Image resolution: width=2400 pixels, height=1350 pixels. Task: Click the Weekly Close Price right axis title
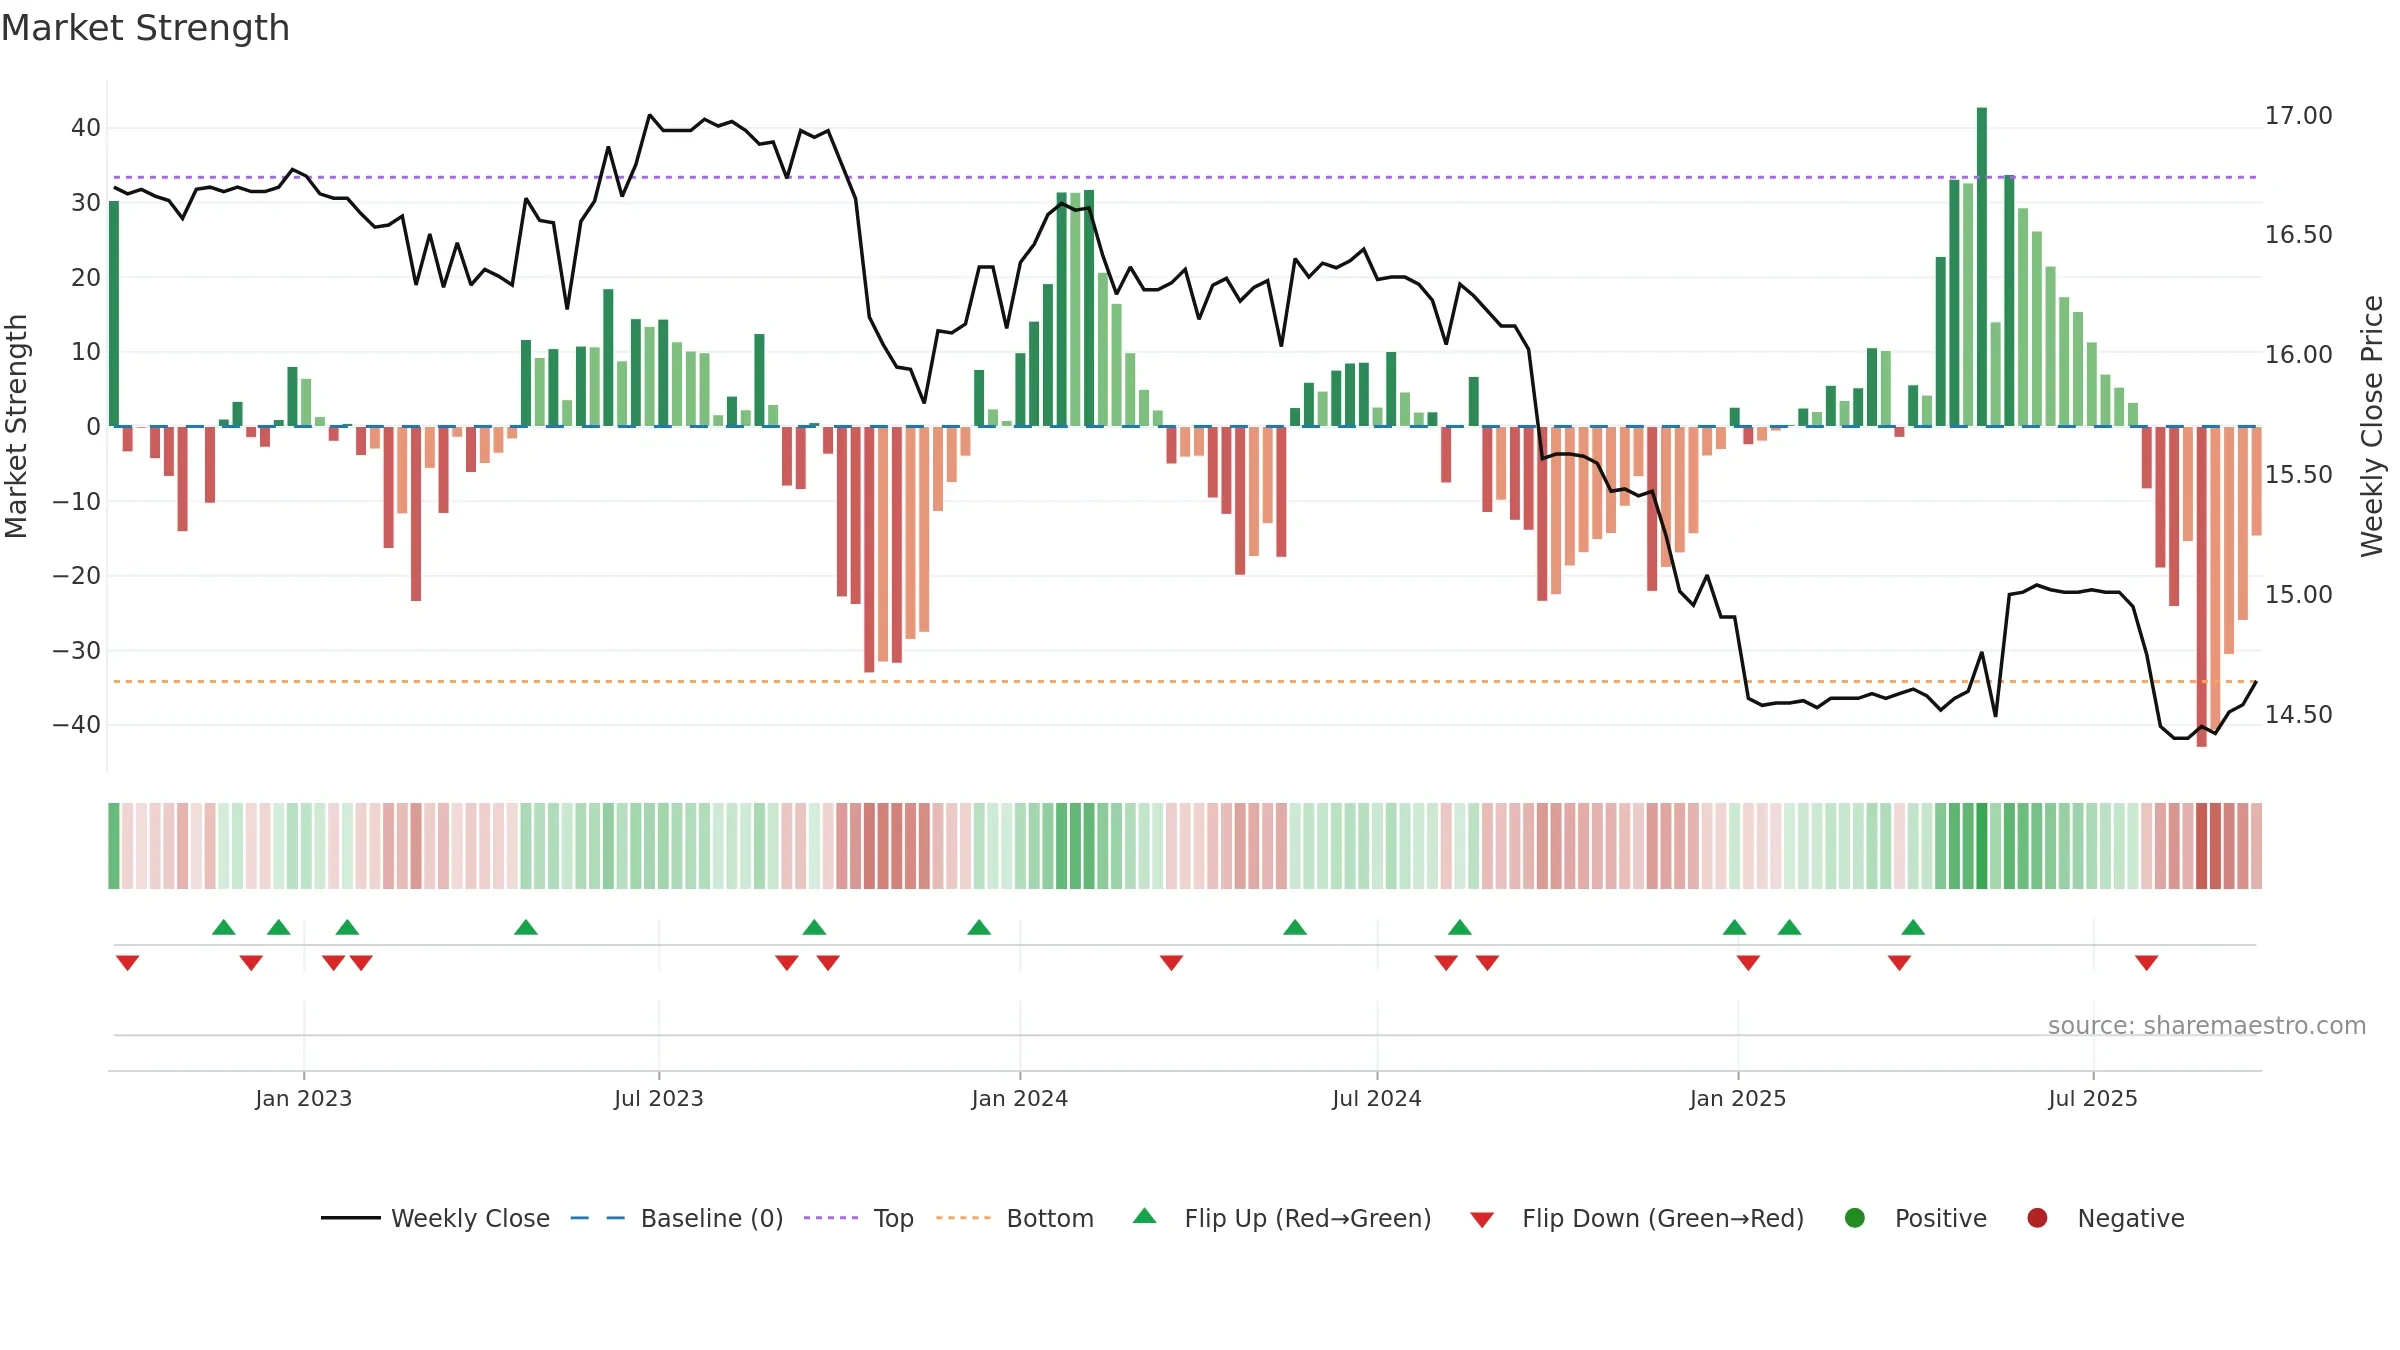point(2372,427)
